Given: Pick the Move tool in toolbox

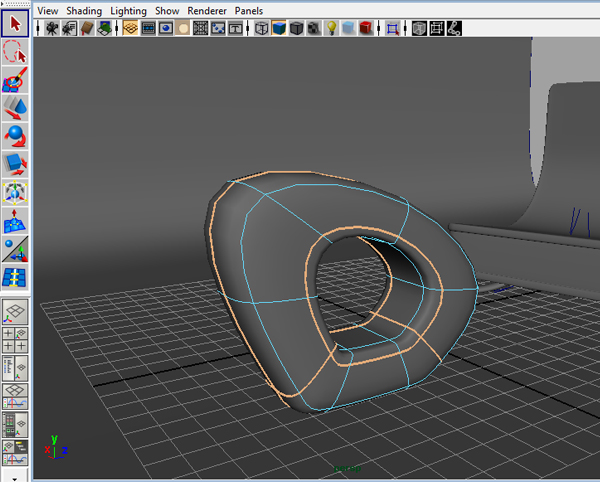Looking at the screenshot, I should click(15, 106).
